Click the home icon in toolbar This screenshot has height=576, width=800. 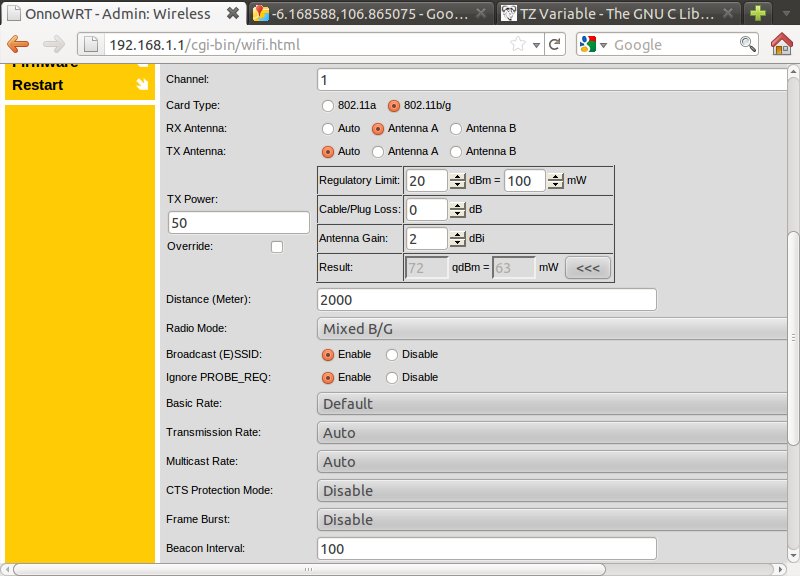point(782,45)
